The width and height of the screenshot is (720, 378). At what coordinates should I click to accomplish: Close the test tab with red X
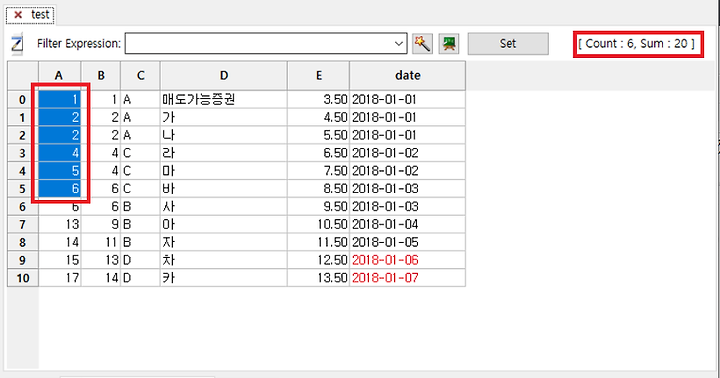click(x=18, y=15)
